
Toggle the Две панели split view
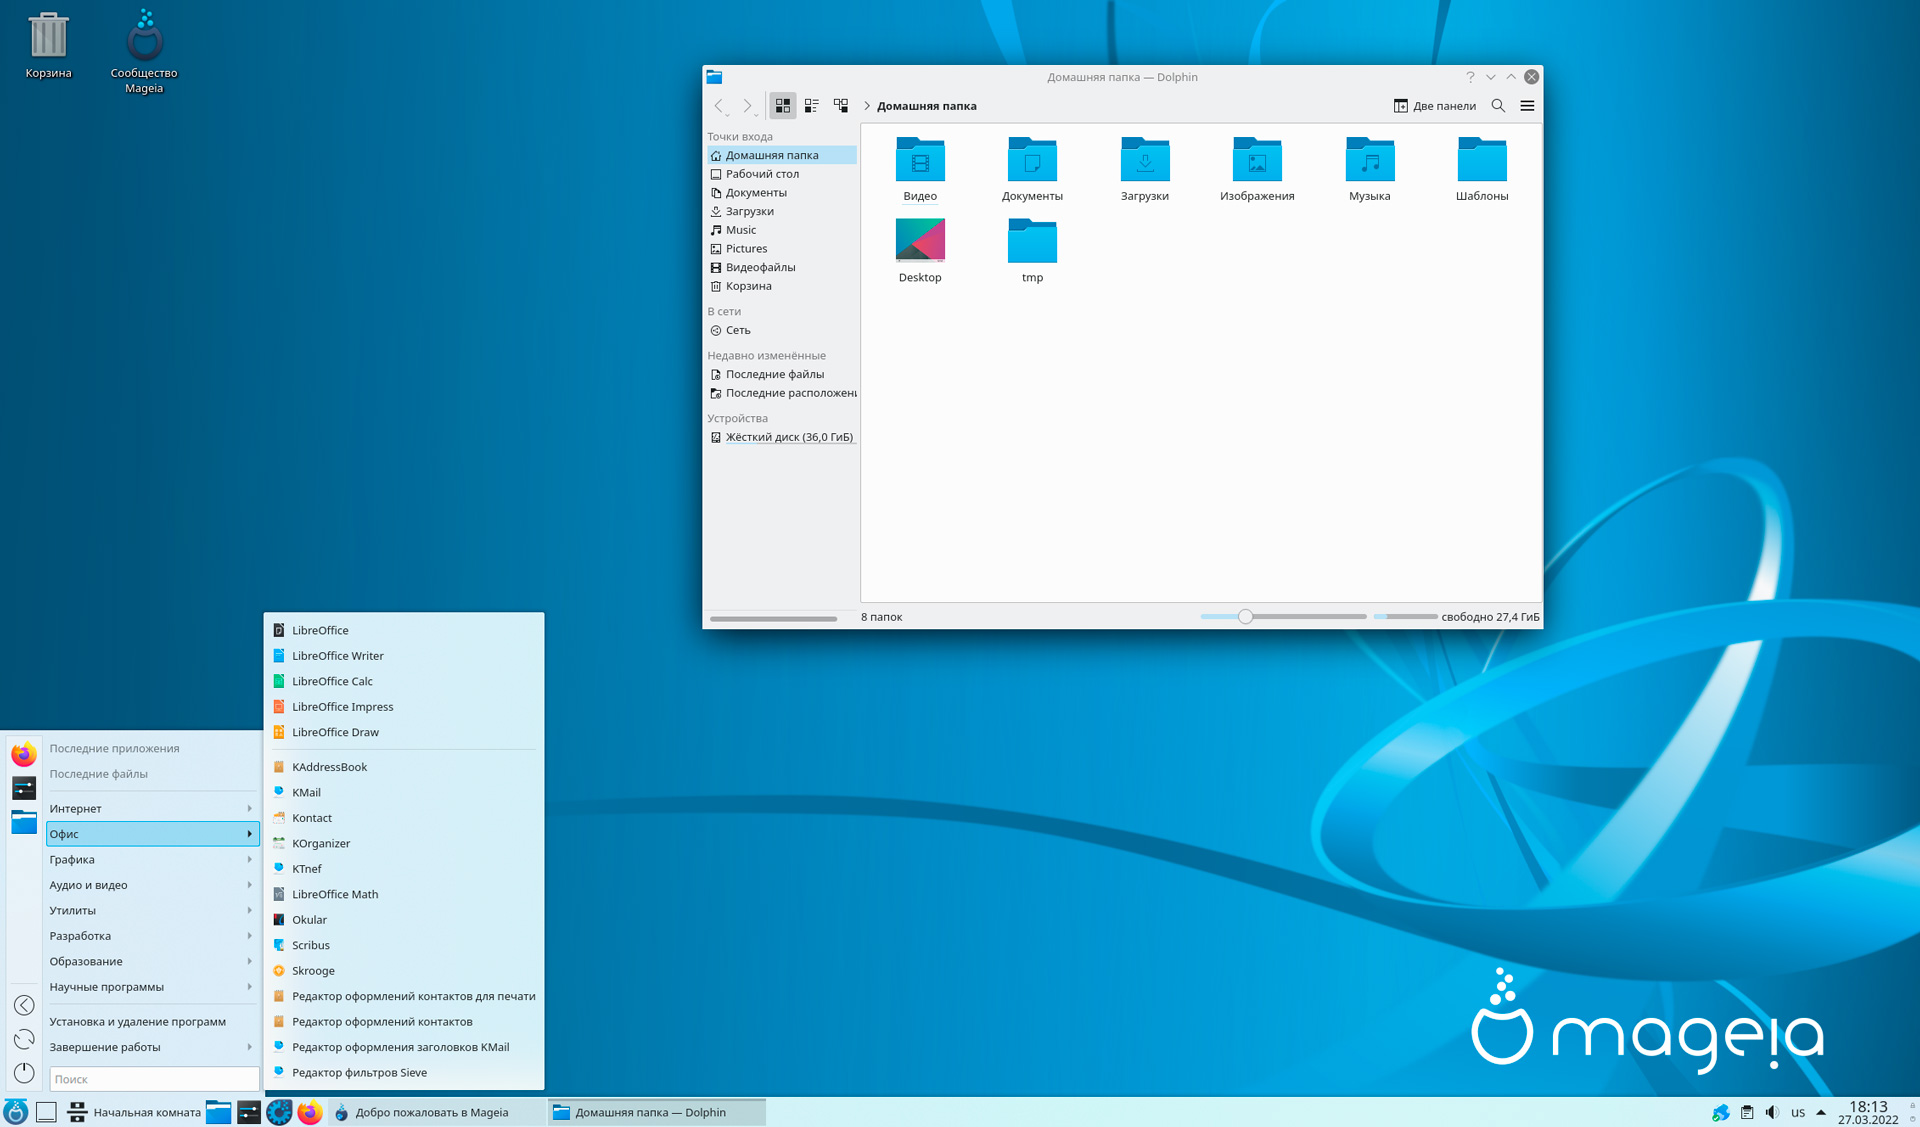pyautogui.click(x=1434, y=105)
